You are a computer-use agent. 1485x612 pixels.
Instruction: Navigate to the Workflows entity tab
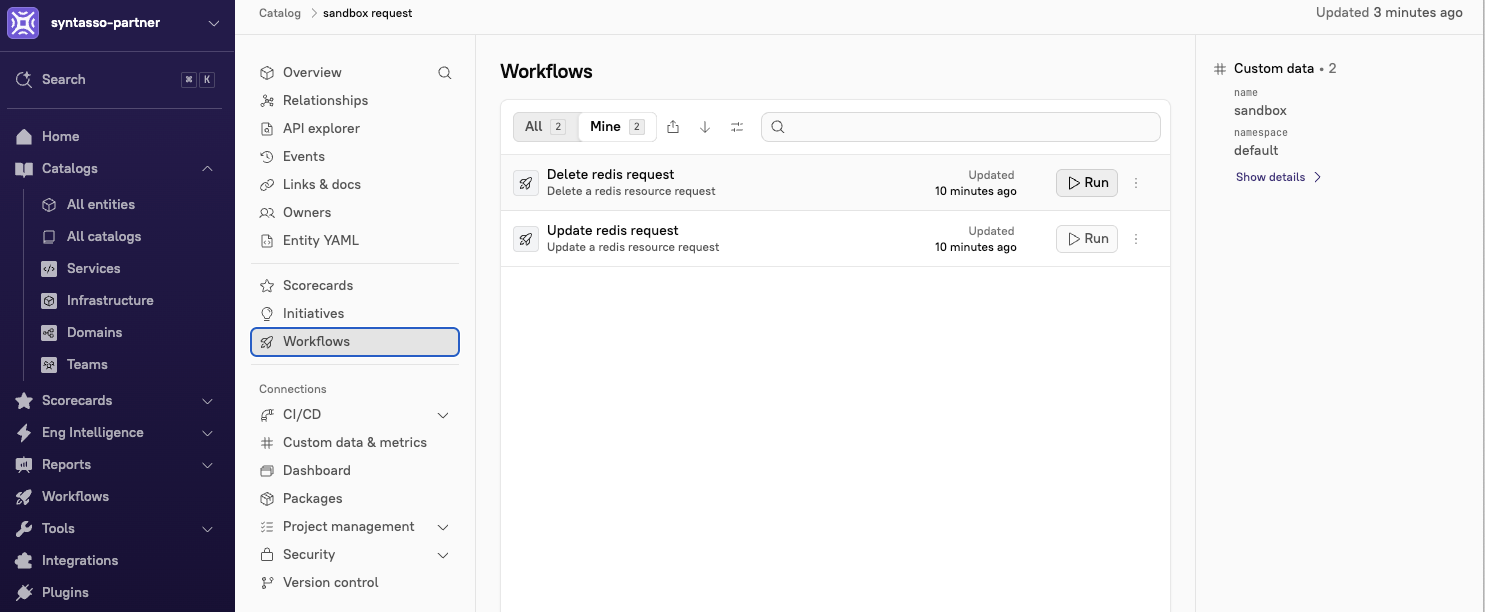316,341
